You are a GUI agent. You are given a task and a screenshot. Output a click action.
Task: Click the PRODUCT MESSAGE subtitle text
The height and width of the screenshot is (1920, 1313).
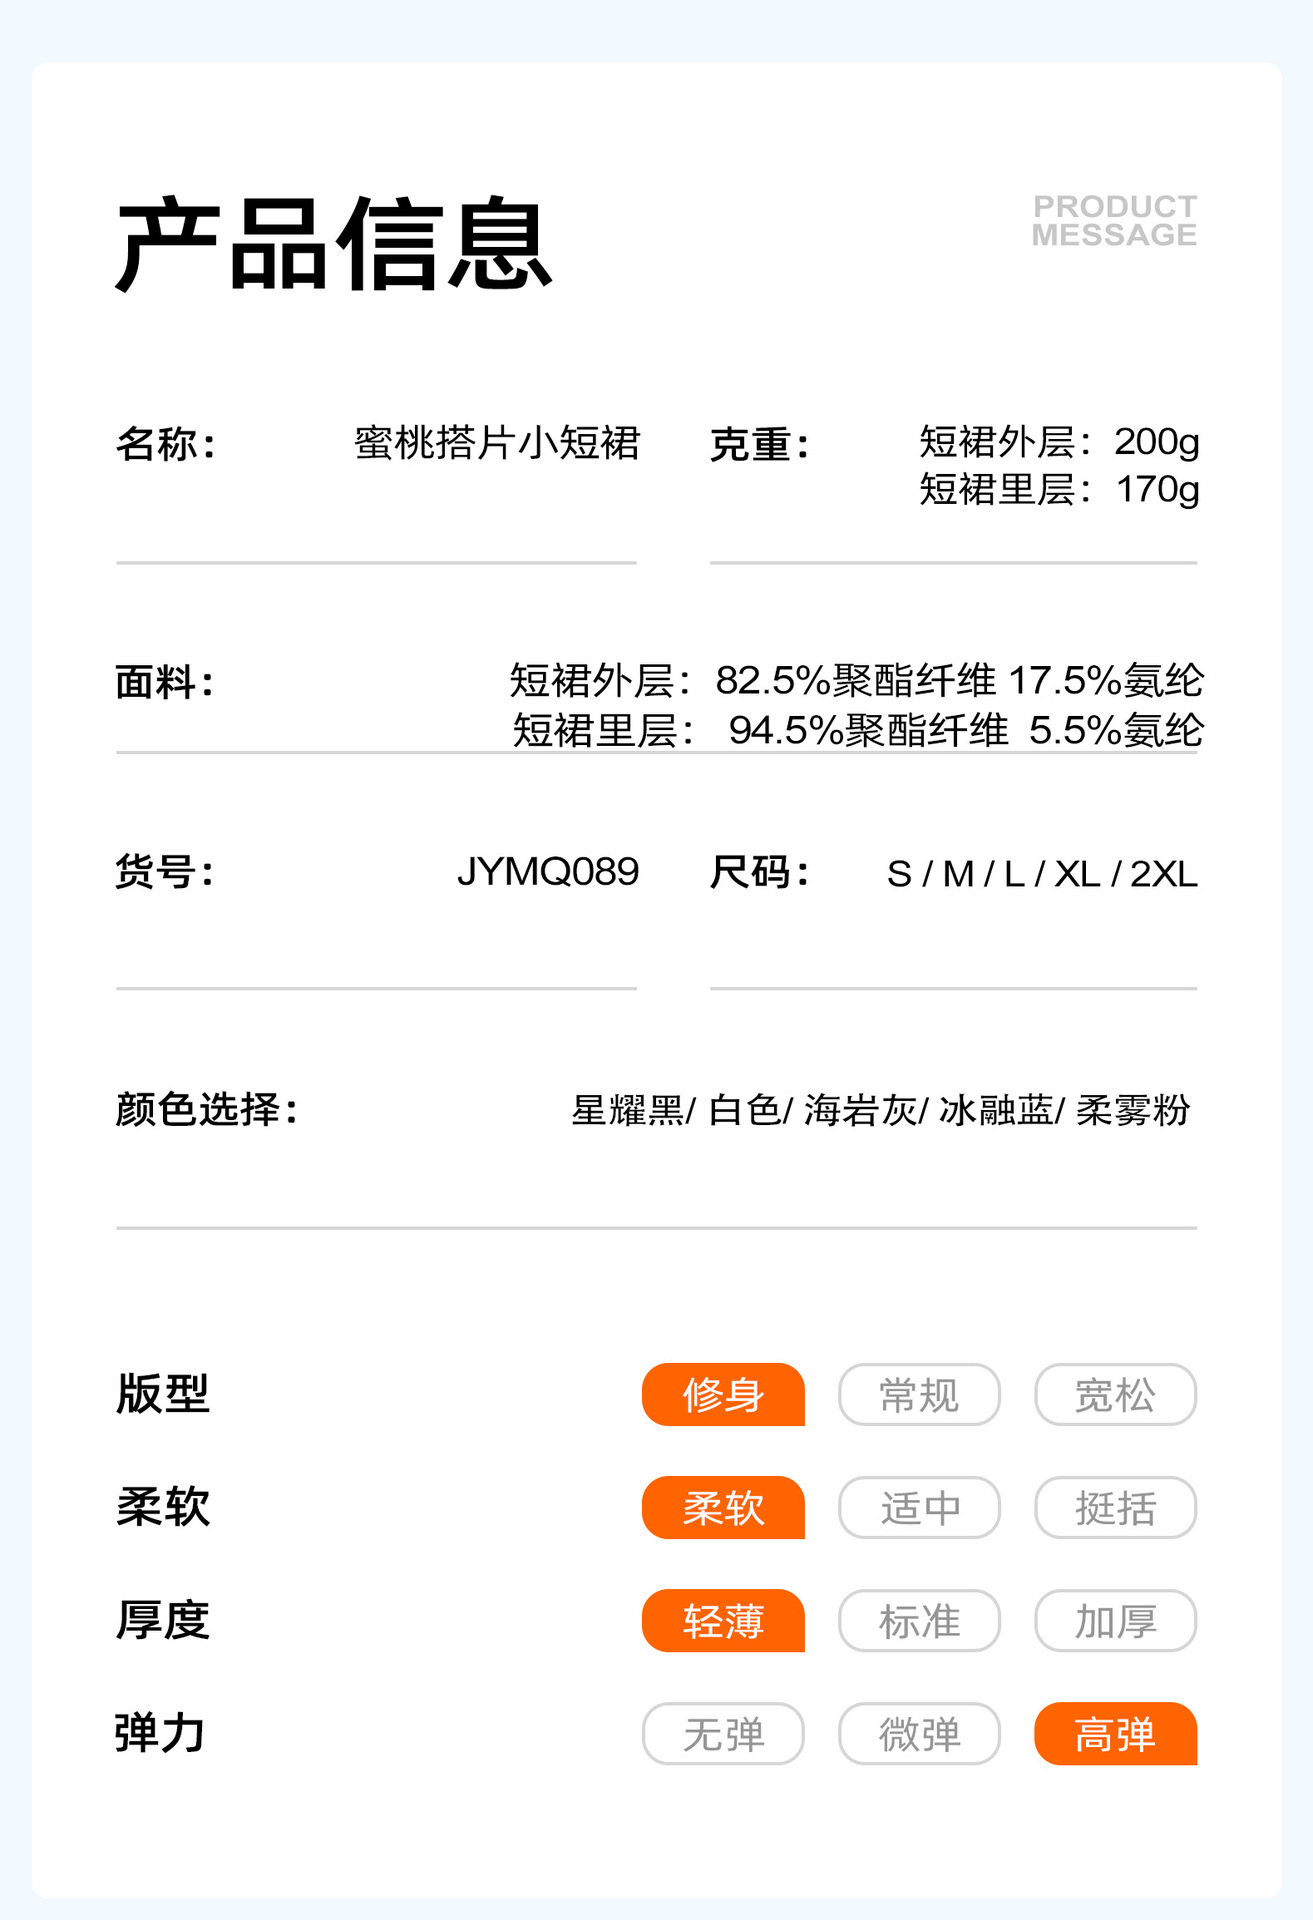click(1114, 220)
